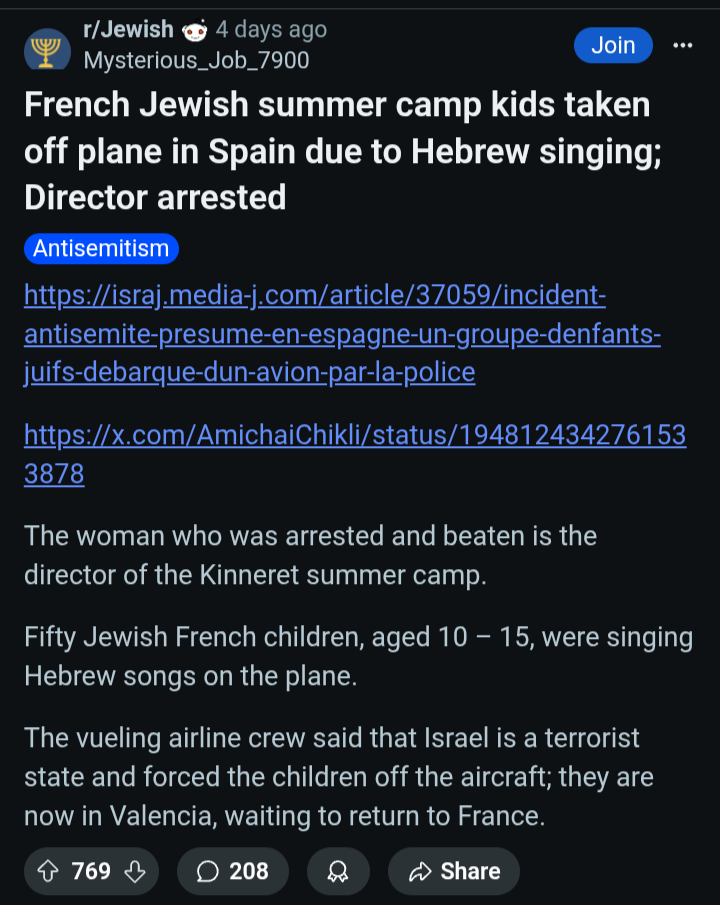Downvote the post with the down arrow

(x=135, y=871)
